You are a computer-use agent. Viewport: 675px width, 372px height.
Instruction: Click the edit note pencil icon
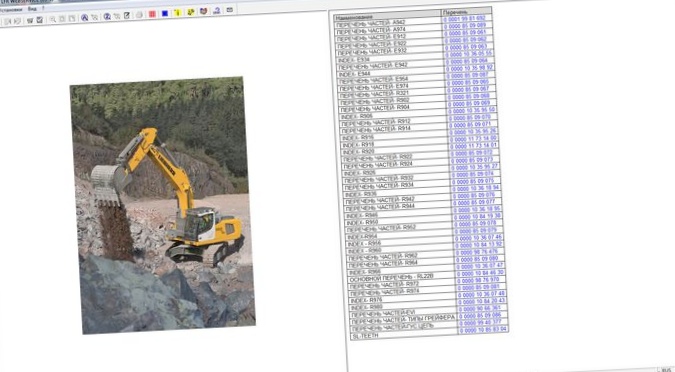pos(127,16)
